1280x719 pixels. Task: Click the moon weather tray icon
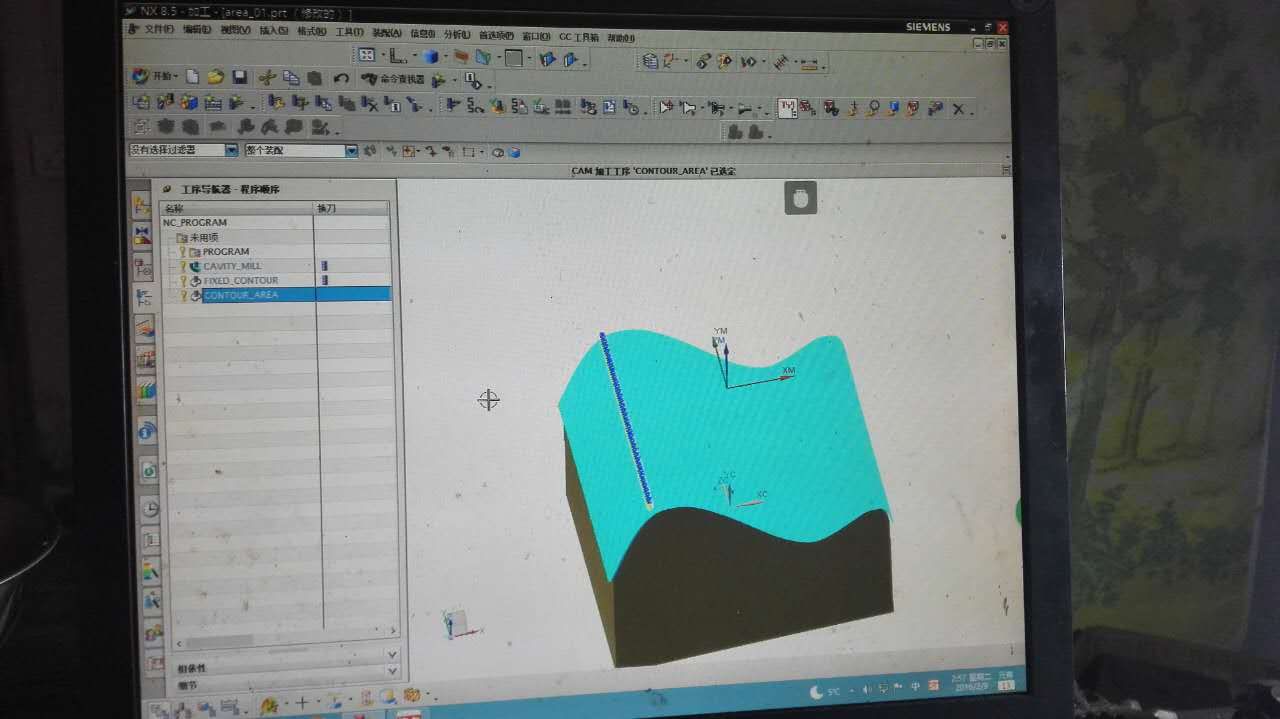[x=818, y=690]
